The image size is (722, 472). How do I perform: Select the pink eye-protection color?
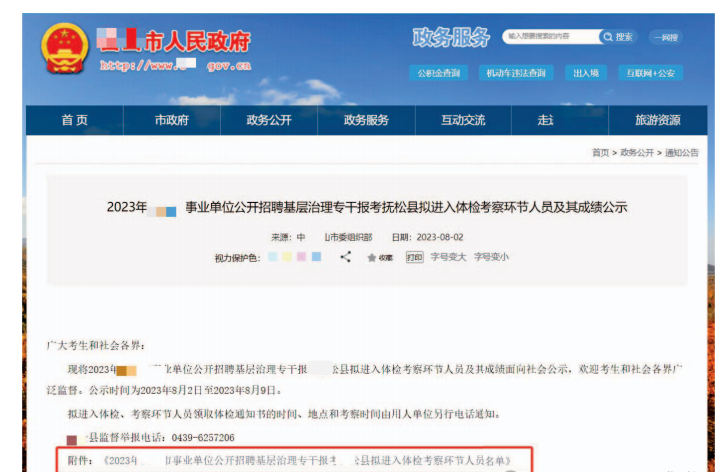pos(301,257)
